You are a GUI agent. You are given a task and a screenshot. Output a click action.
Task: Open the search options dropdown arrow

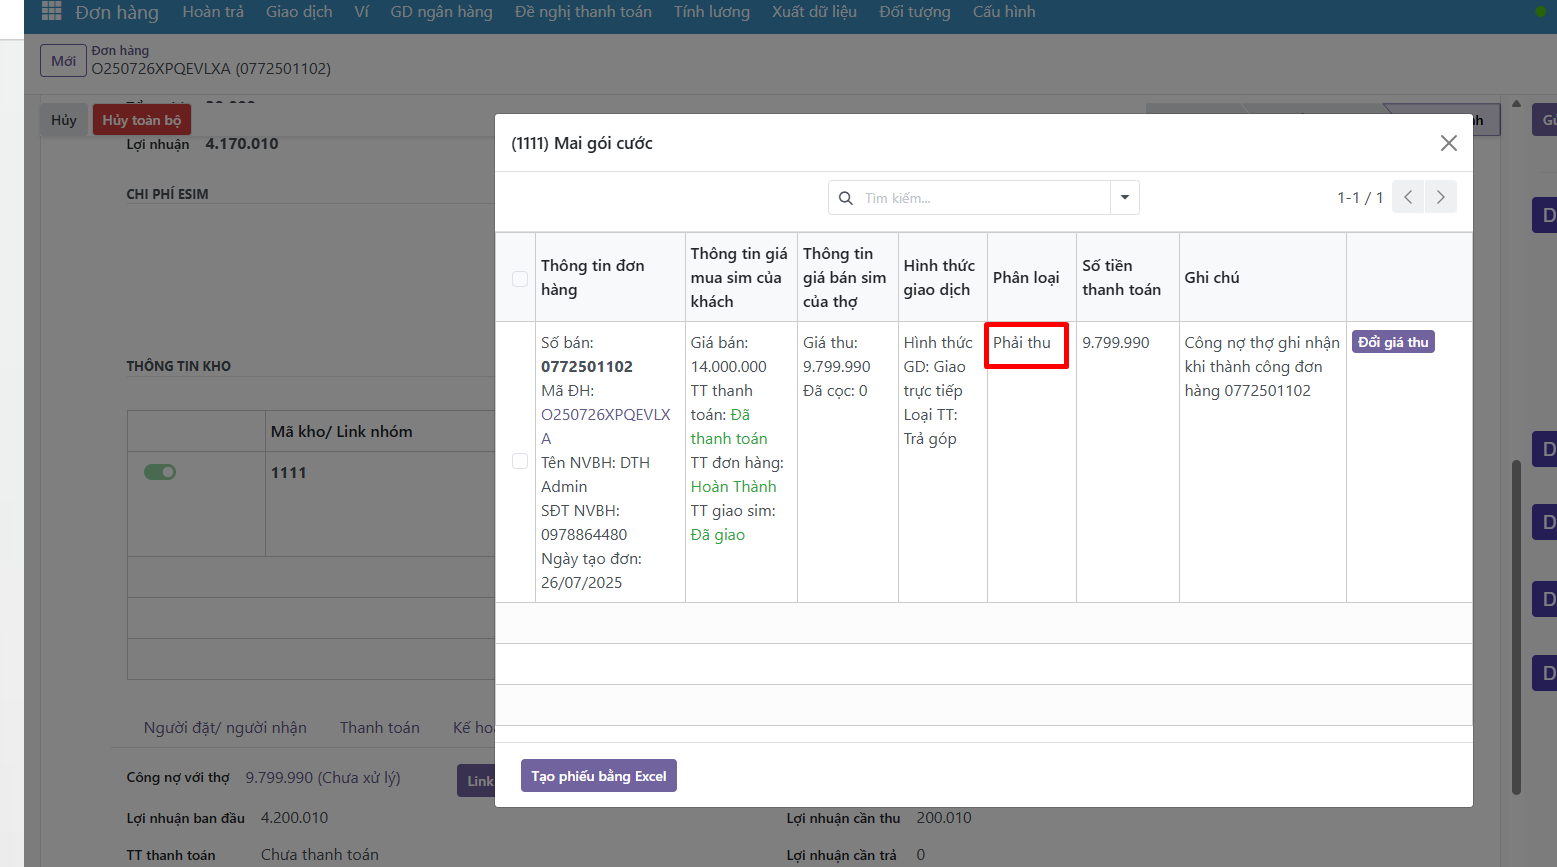[1125, 197]
